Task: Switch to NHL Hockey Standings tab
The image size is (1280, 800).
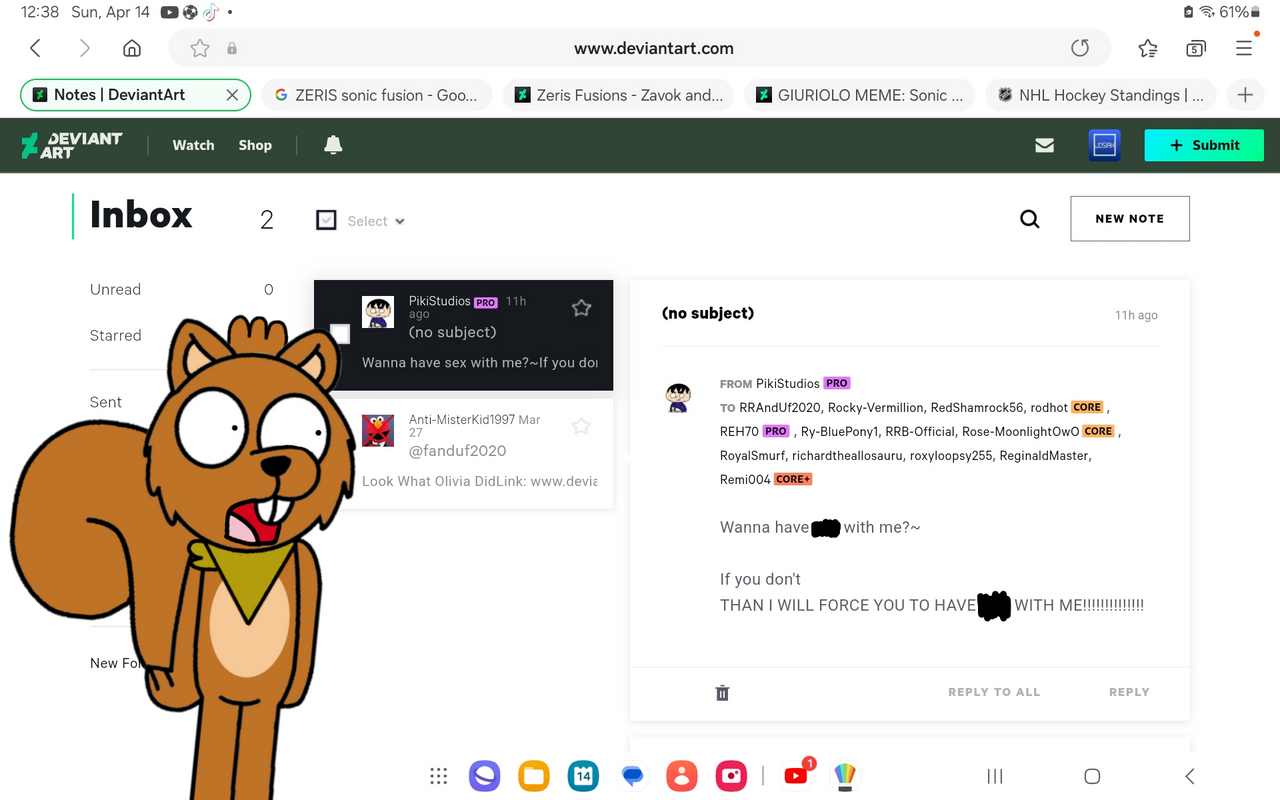Action: coord(1101,95)
